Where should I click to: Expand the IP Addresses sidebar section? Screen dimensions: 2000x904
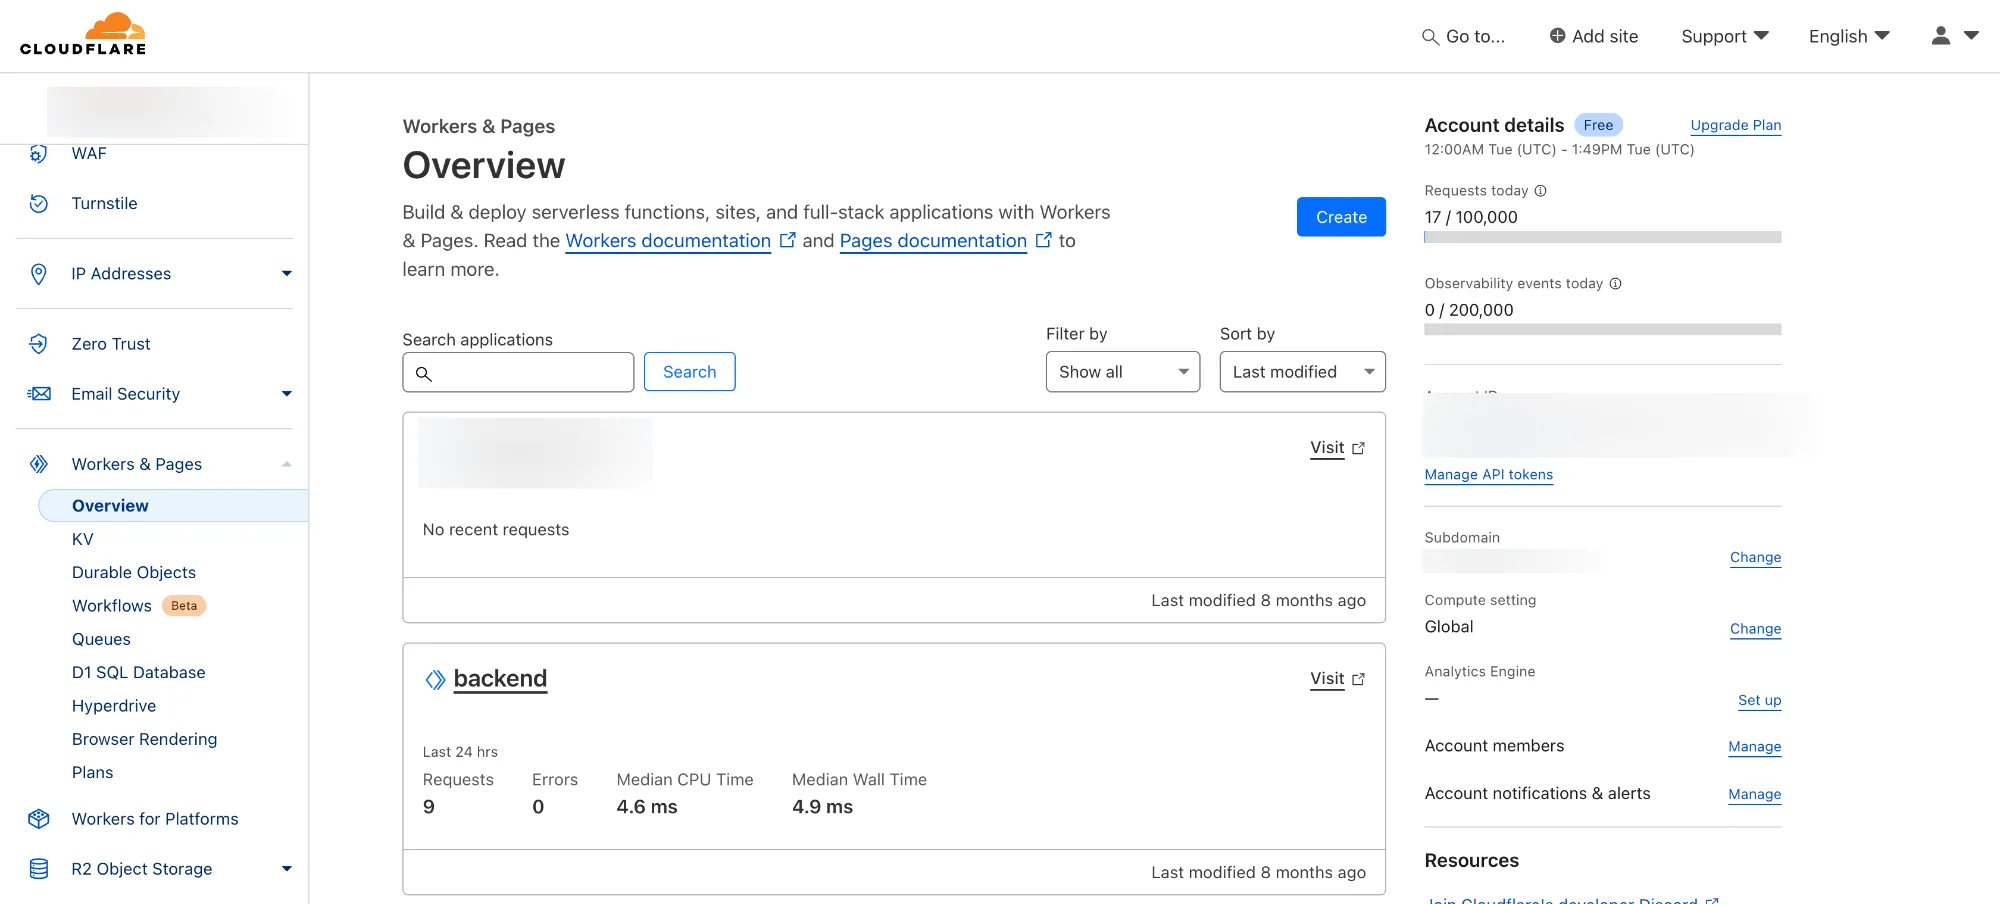coord(287,274)
